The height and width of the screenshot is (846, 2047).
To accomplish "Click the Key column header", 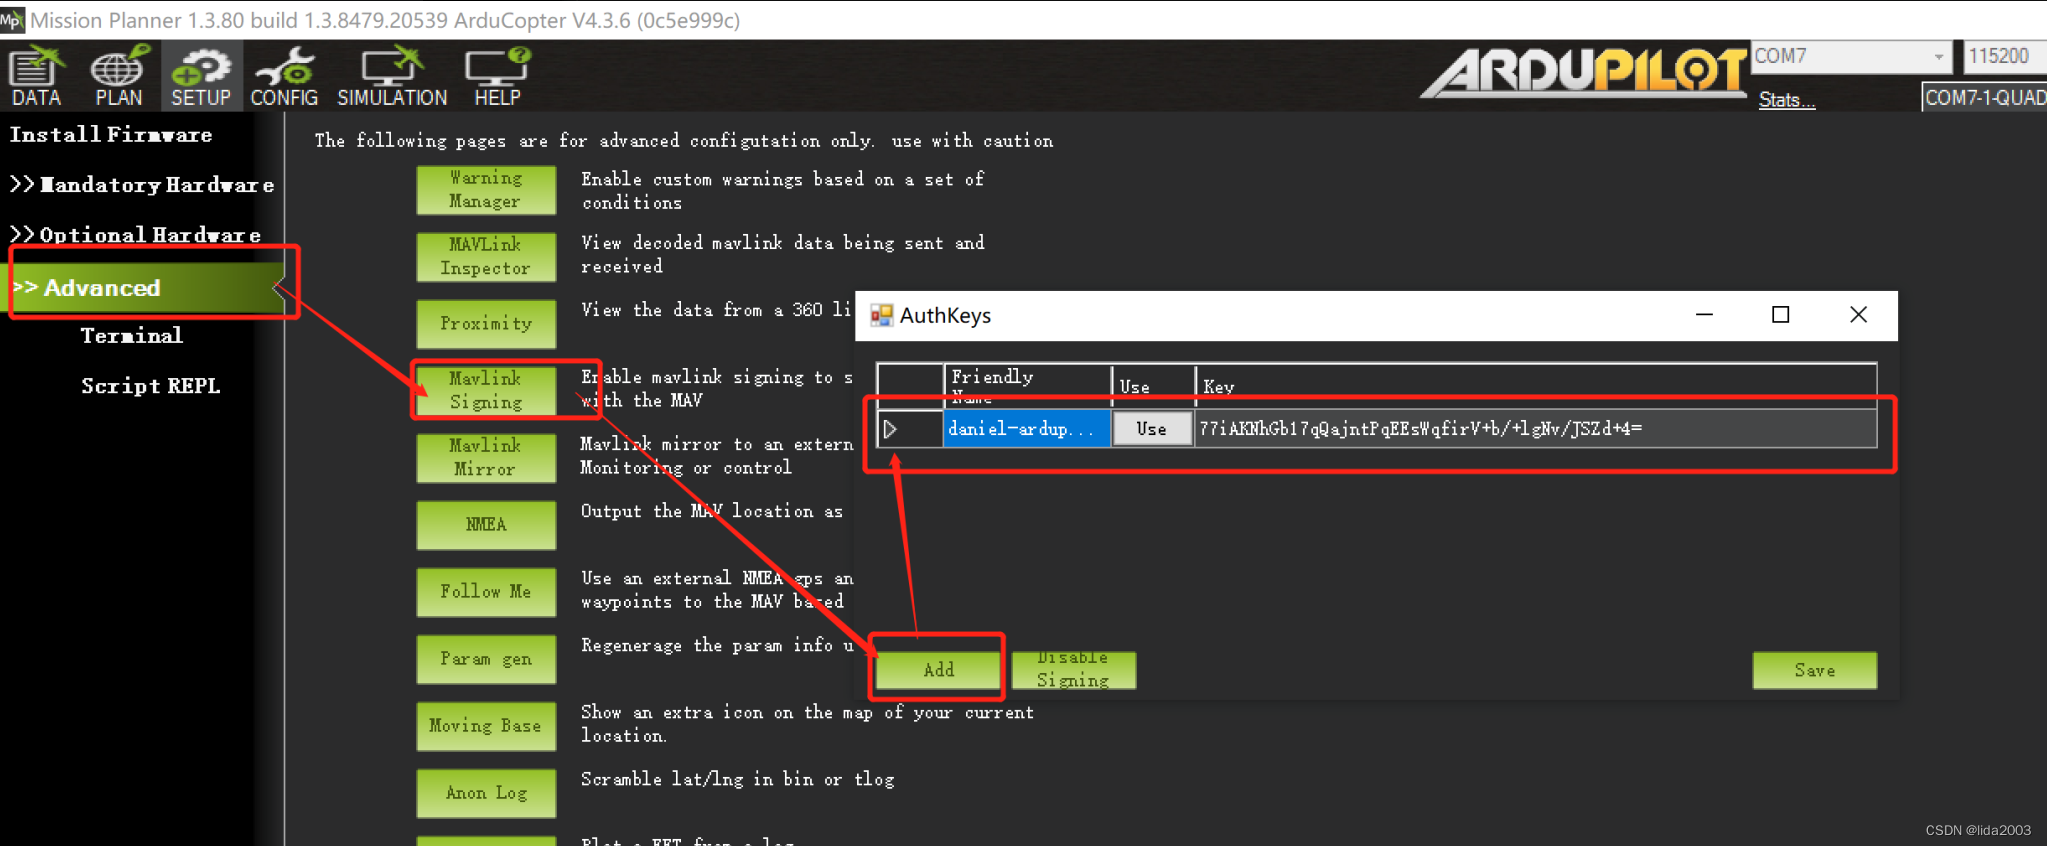I will pos(1535,386).
